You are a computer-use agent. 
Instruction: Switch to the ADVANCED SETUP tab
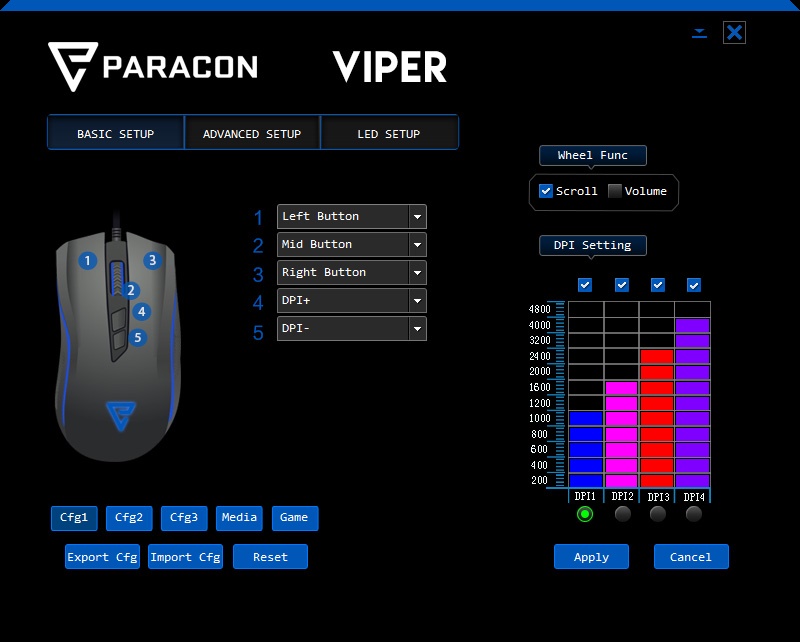tap(252, 134)
